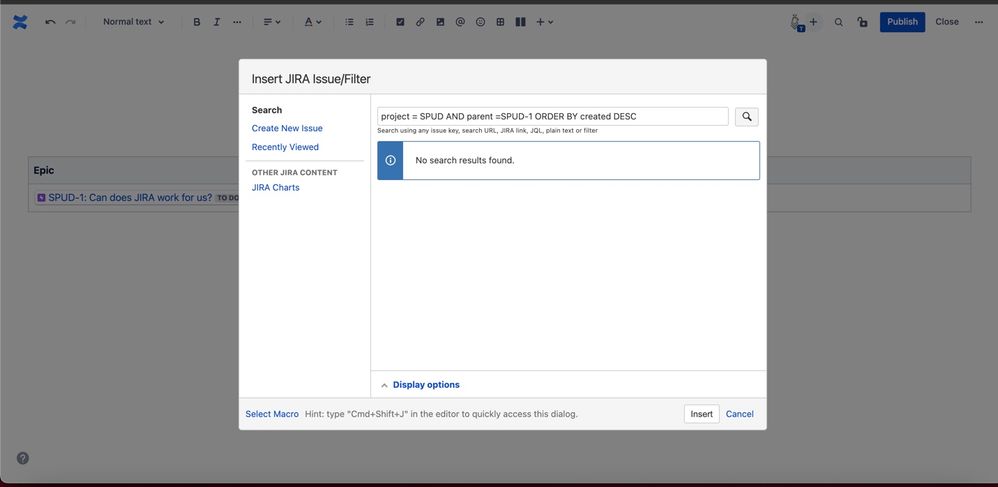Insert a link
Viewport: 998px width, 487px height.
(420, 22)
